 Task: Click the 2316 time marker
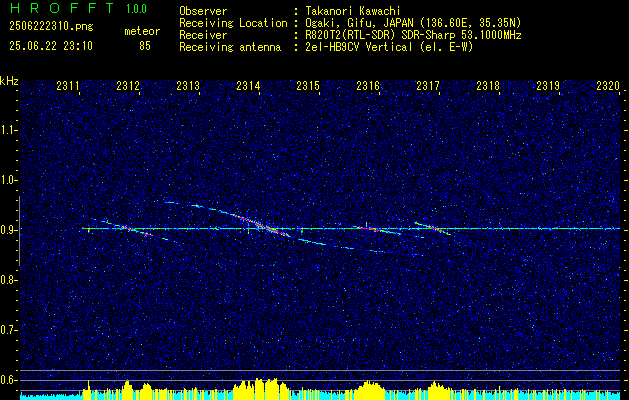[x=368, y=85]
